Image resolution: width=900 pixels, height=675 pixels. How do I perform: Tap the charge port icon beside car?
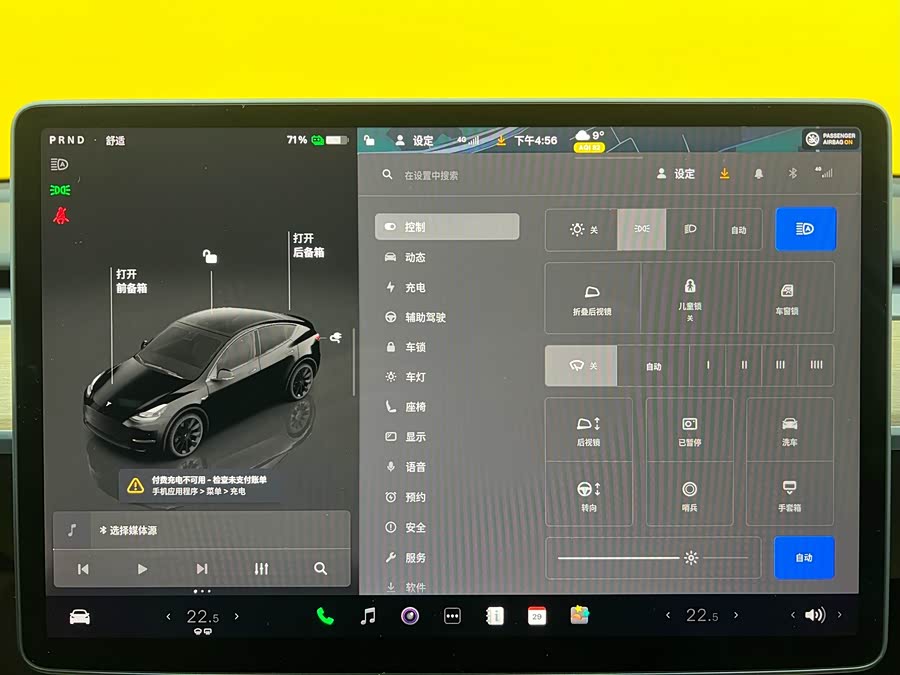(336, 338)
